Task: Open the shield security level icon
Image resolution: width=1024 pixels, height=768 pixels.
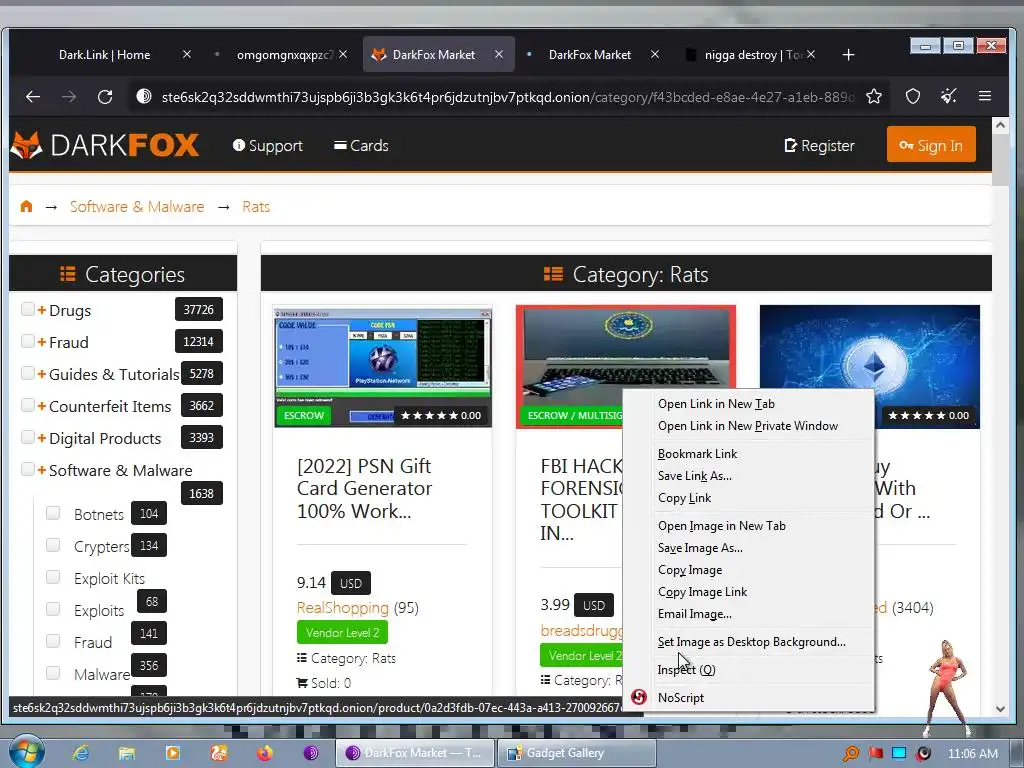Action: coord(913,97)
